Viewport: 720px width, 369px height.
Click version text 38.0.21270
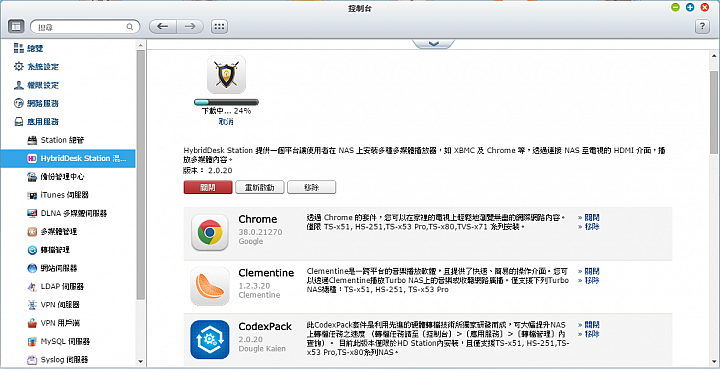point(260,232)
